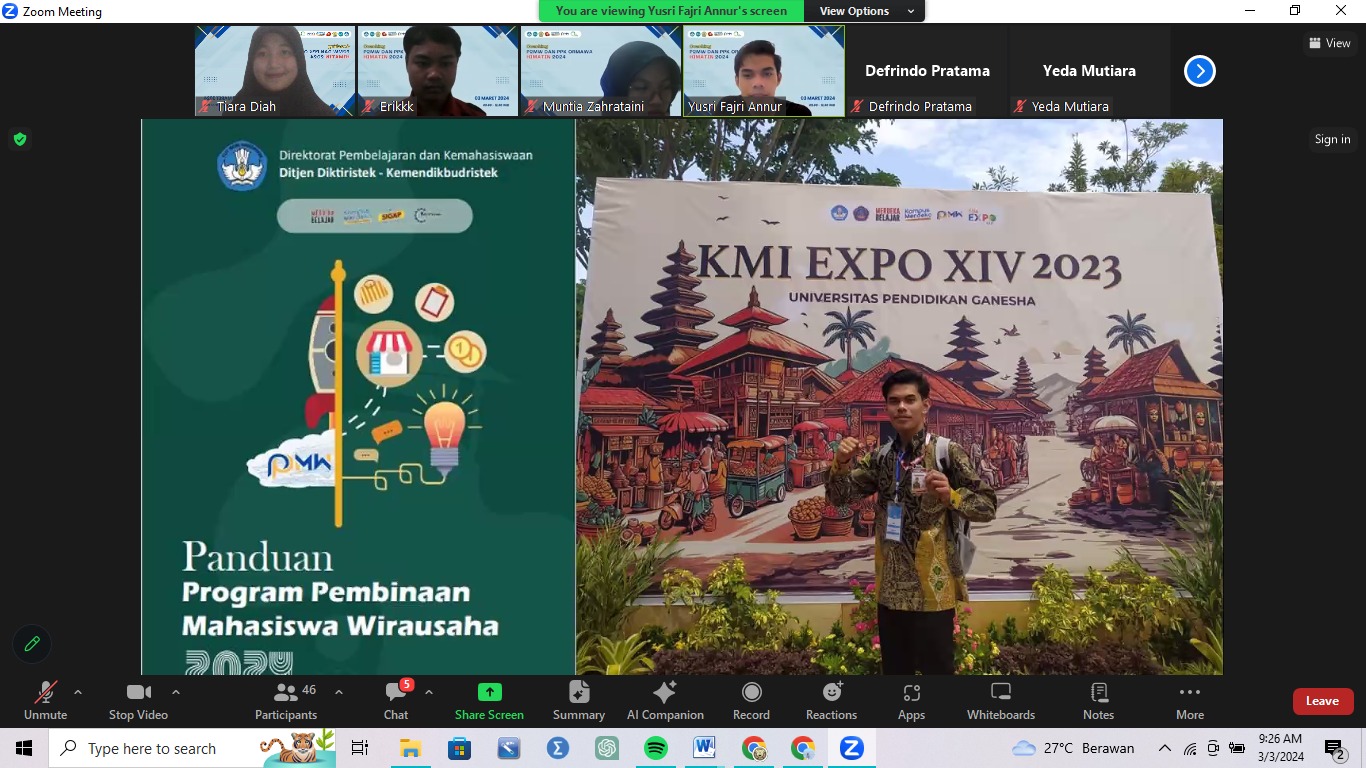Start recording with the Record button
Screen dimensions: 1366x768
point(751,700)
